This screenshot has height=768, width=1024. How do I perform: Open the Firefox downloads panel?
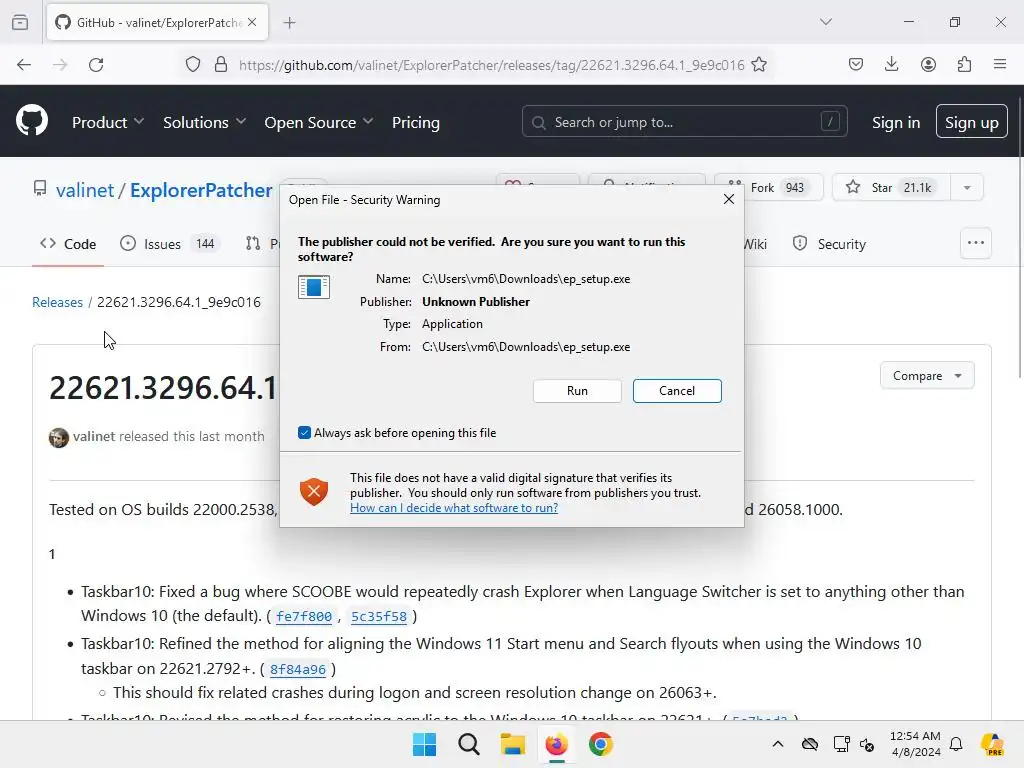[891, 64]
